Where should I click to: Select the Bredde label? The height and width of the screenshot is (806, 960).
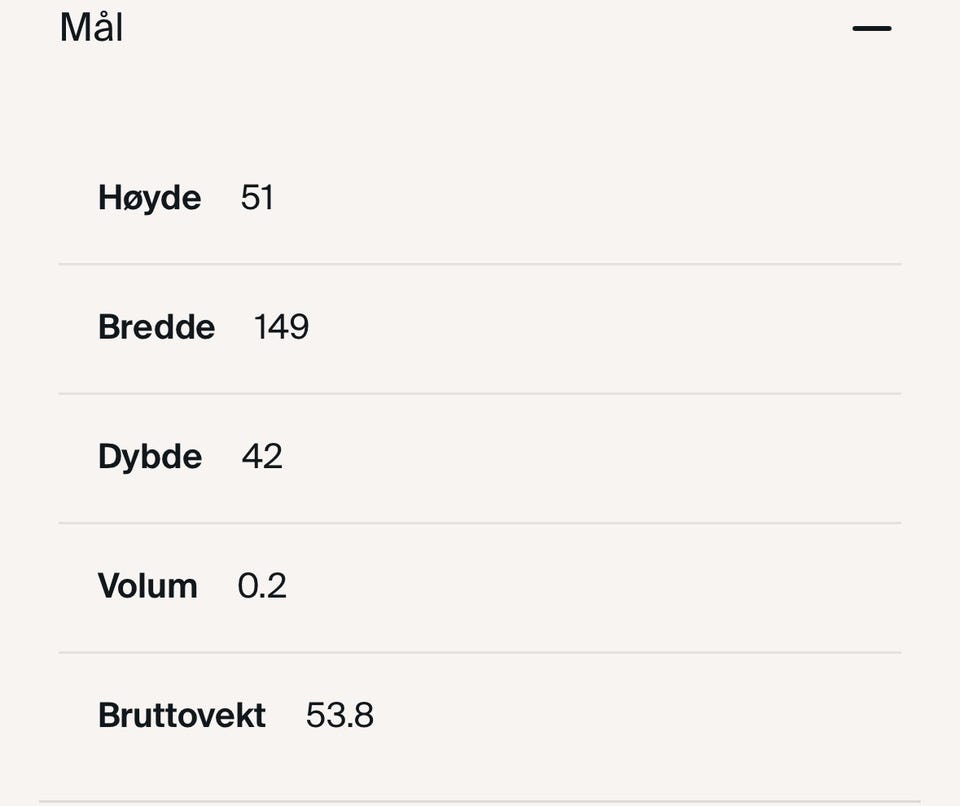point(156,327)
